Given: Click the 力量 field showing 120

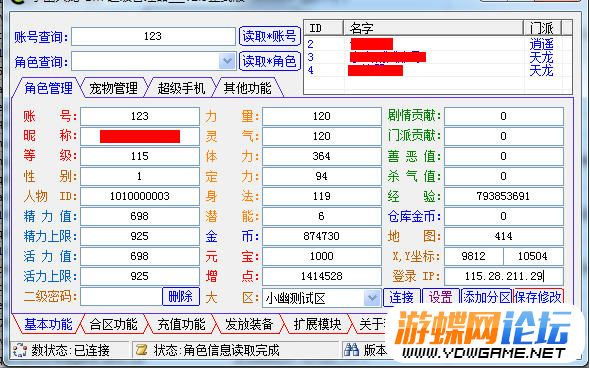Looking at the screenshot, I should coord(322,116).
